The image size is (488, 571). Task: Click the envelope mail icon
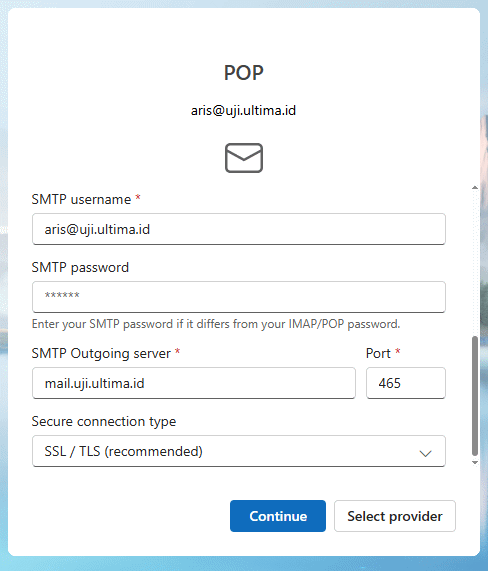(244, 158)
